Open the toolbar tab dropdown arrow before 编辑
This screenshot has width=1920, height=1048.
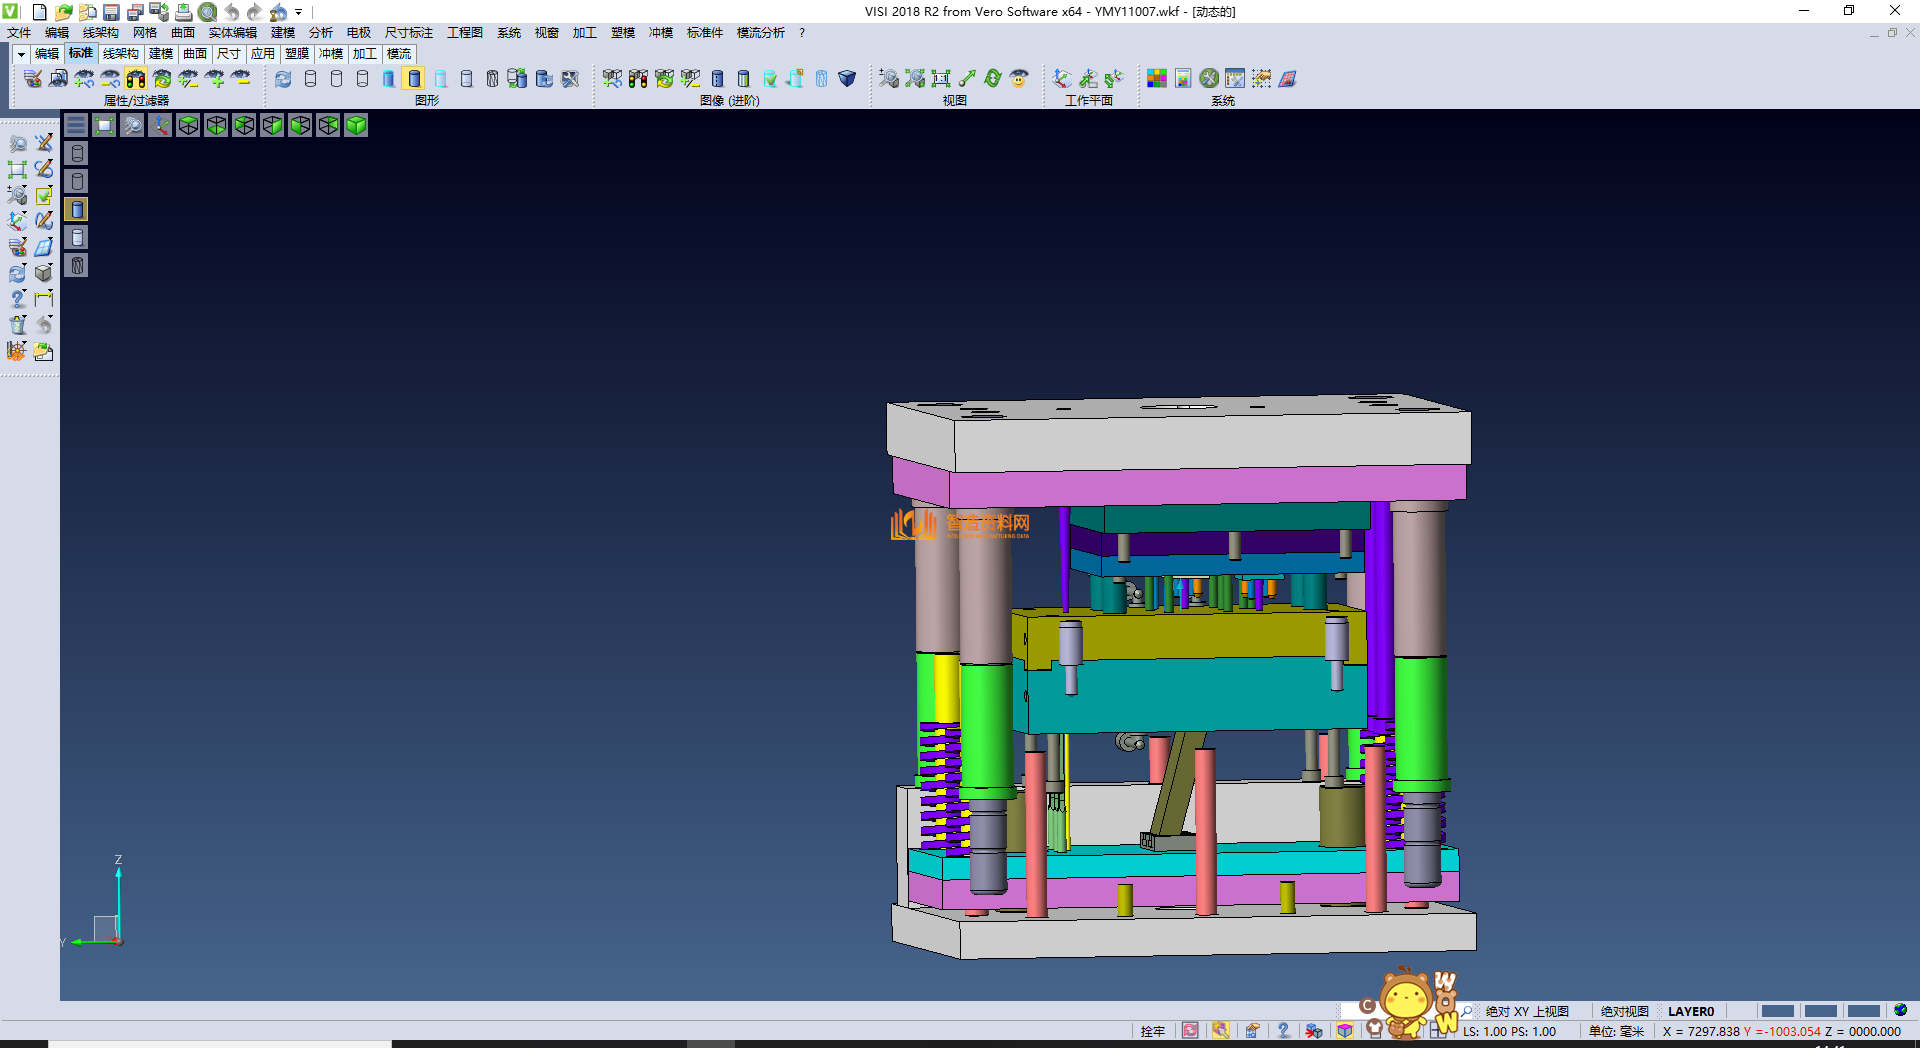[21, 54]
